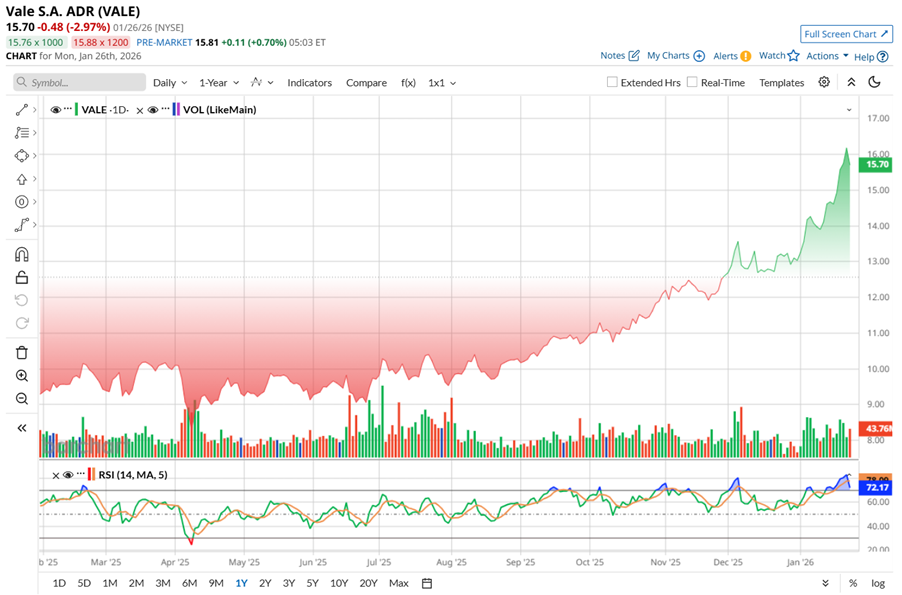Collapse the chart header with double-chevron up
Image resolution: width=902 pixels, height=595 pixels.
[x=851, y=82]
